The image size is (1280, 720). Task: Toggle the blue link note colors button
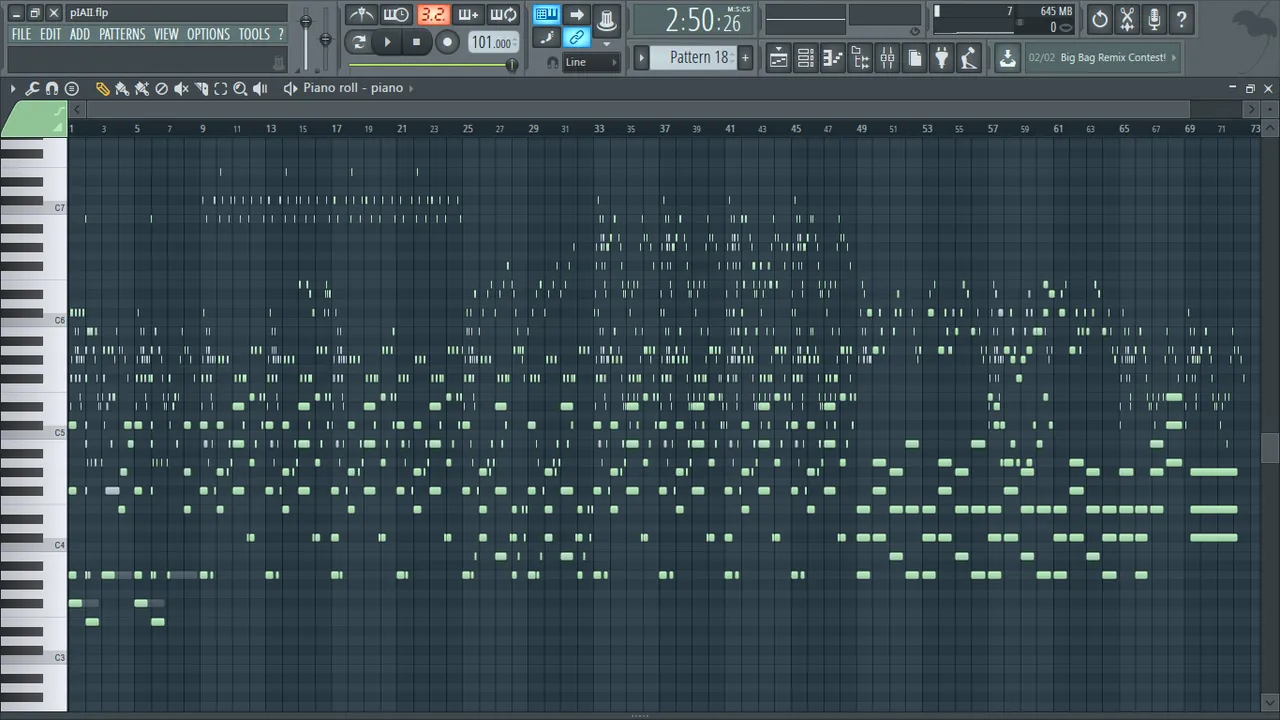[x=577, y=38]
